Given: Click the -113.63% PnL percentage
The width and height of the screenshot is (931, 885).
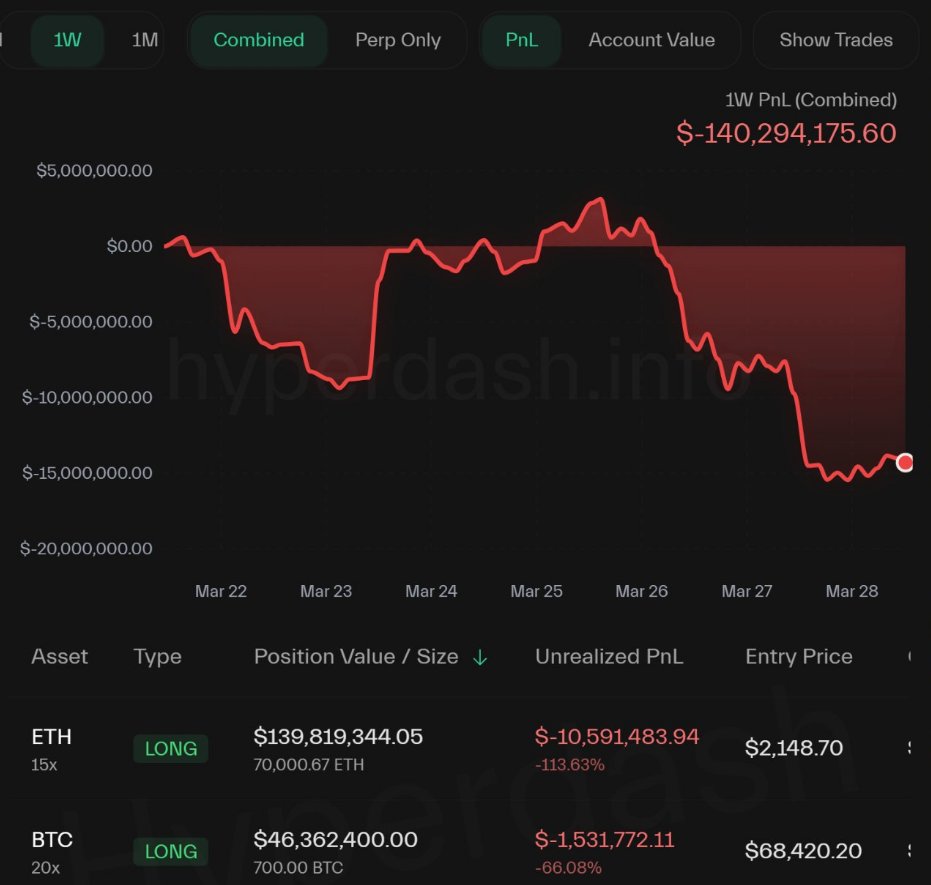Looking at the screenshot, I should click(569, 765).
